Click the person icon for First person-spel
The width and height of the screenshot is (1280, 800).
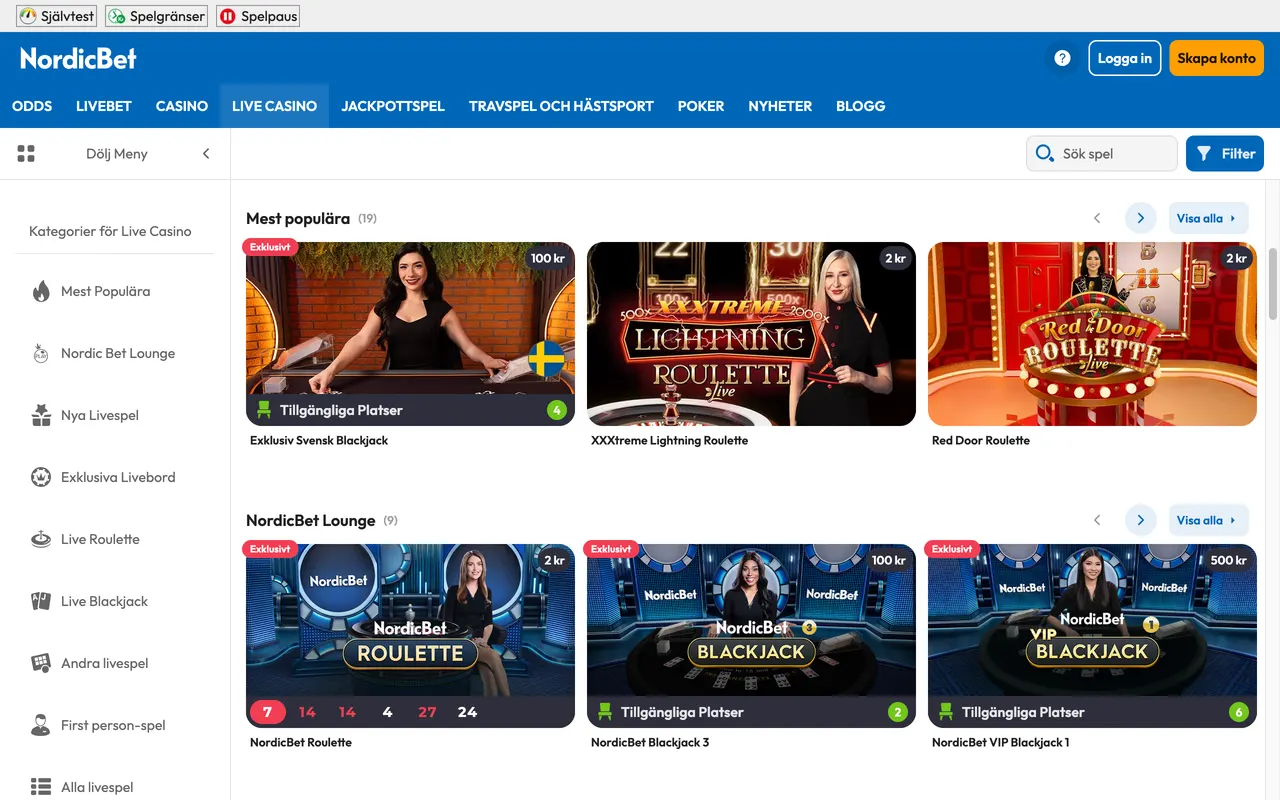click(x=41, y=725)
